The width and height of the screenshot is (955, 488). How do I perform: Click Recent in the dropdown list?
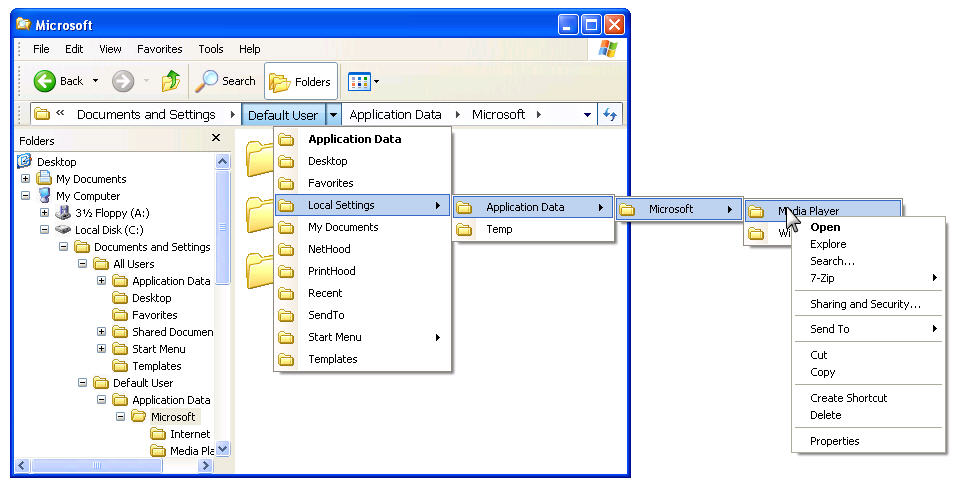coord(362,293)
